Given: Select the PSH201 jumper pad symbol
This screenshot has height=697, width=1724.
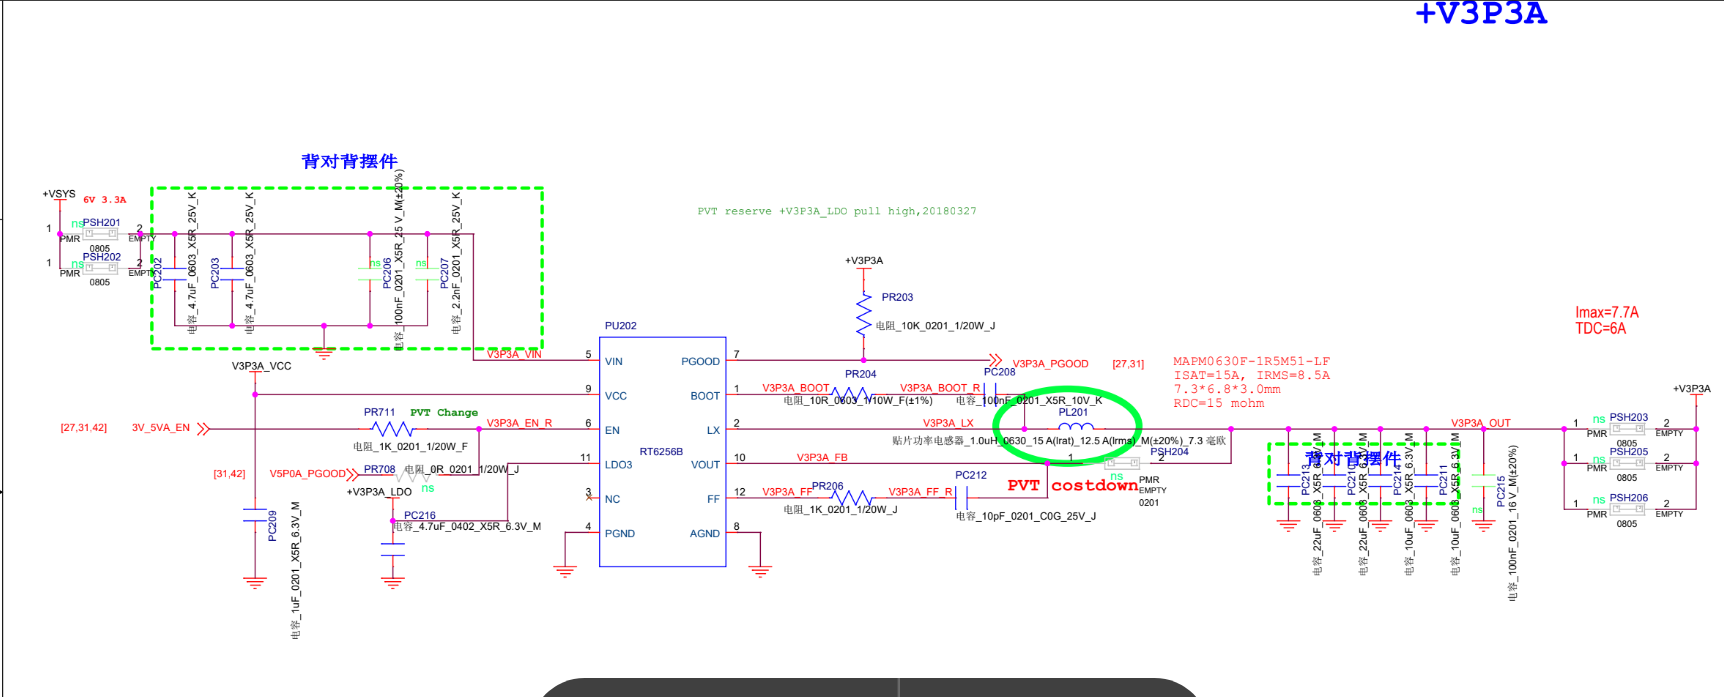Looking at the screenshot, I should click(100, 234).
